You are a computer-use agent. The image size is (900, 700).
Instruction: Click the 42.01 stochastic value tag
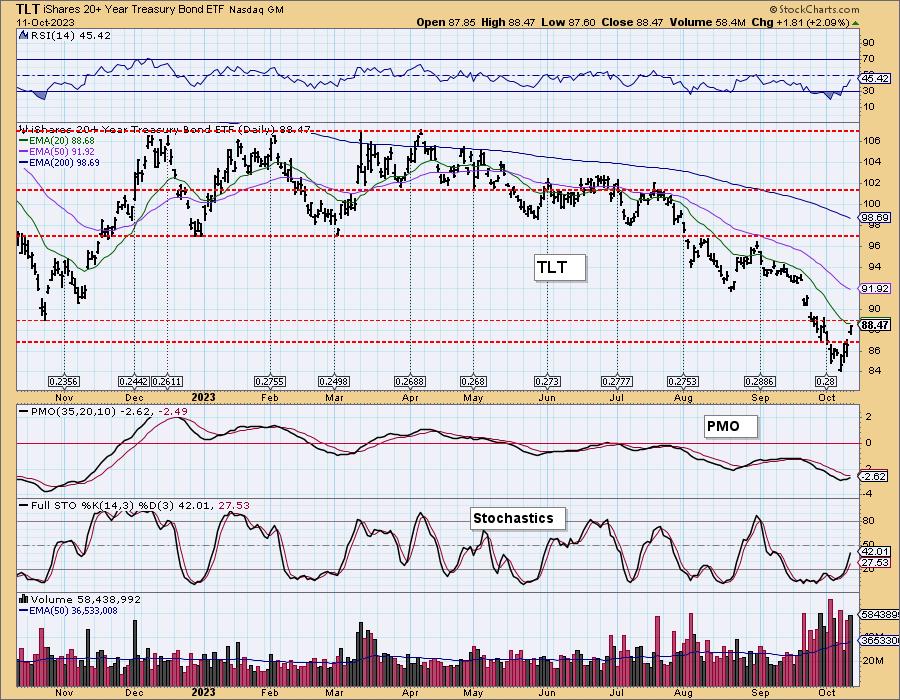pos(876,551)
